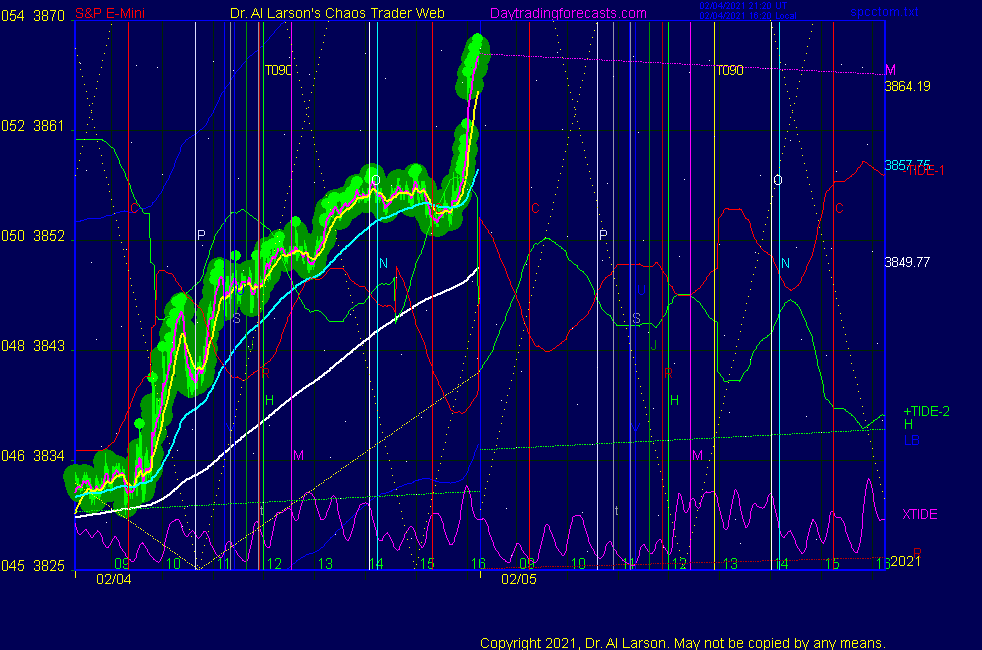The height and width of the screenshot is (650, 982).
Task: Click the 3857.75 cyan price value
Action: coord(905,164)
